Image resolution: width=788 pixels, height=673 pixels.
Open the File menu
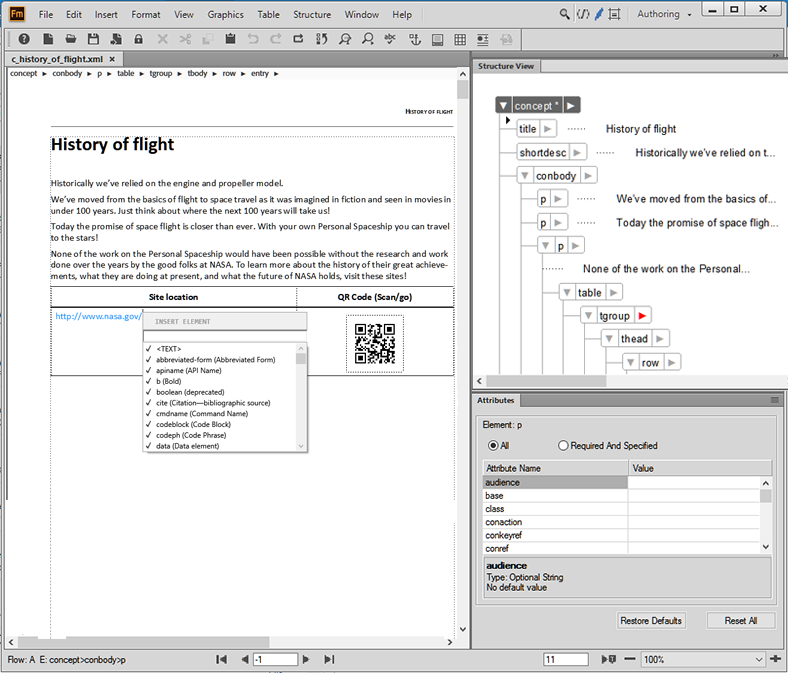(46, 15)
